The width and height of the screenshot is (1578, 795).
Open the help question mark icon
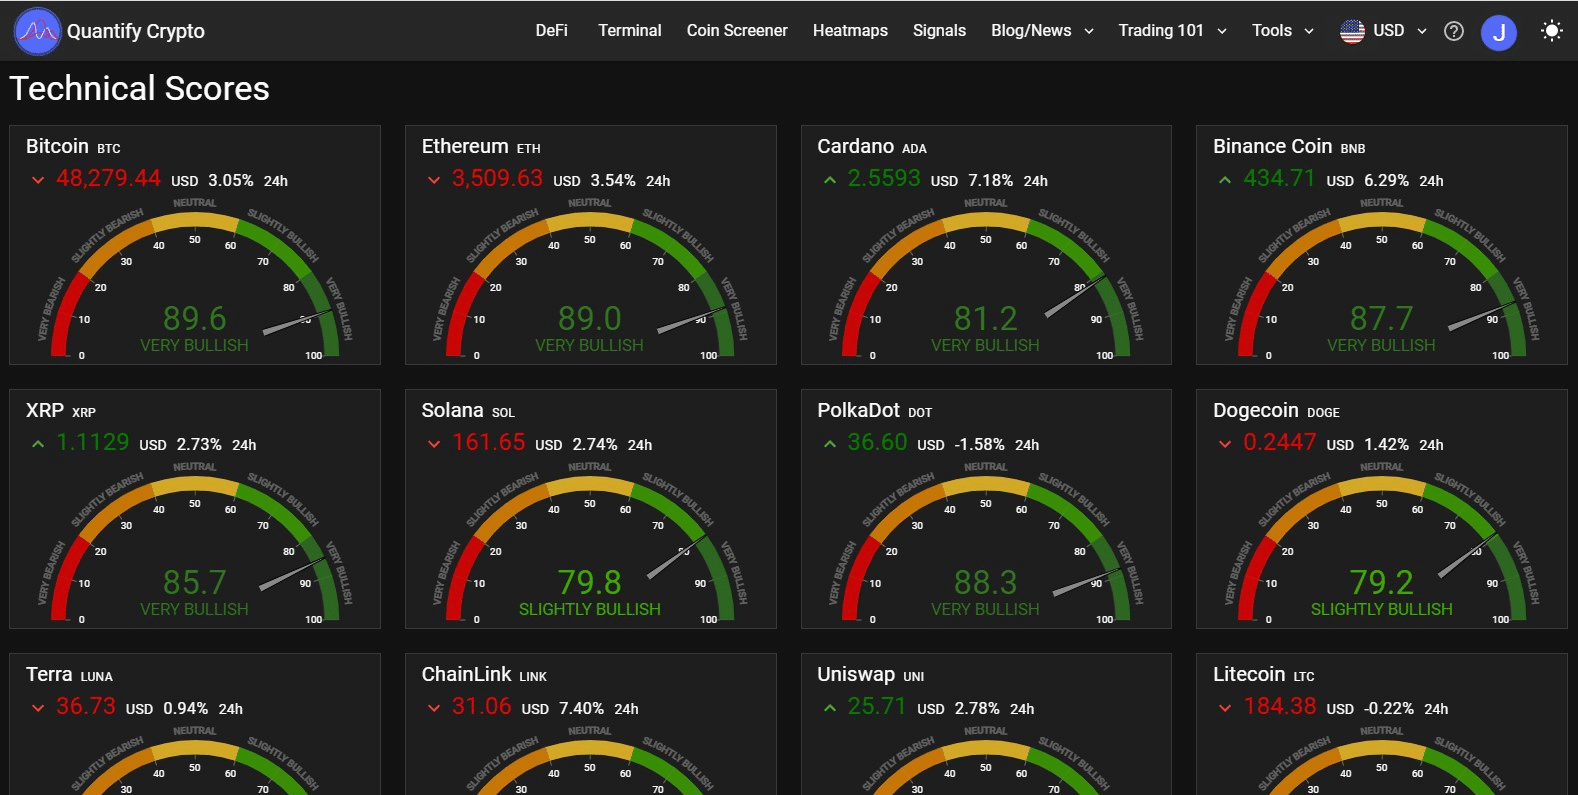coord(1454,31)
